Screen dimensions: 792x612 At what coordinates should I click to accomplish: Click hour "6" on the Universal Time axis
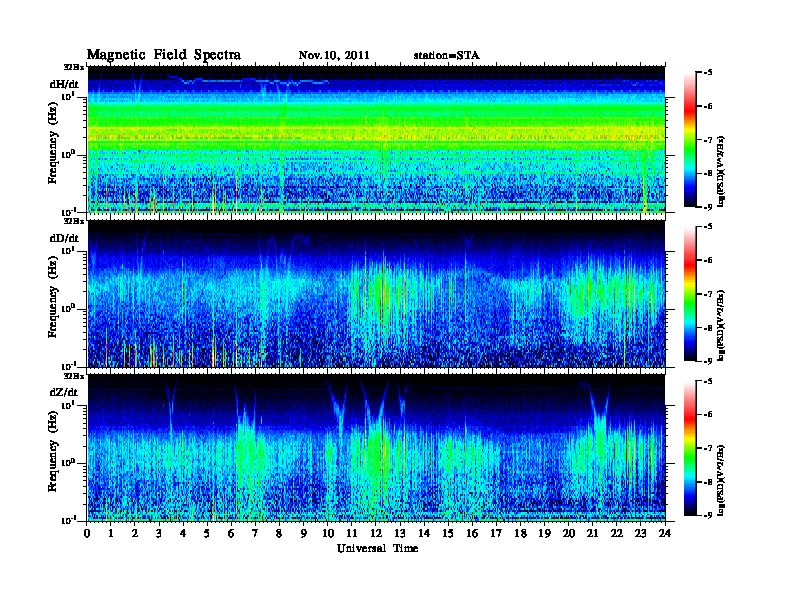click(x=231, y=533)
